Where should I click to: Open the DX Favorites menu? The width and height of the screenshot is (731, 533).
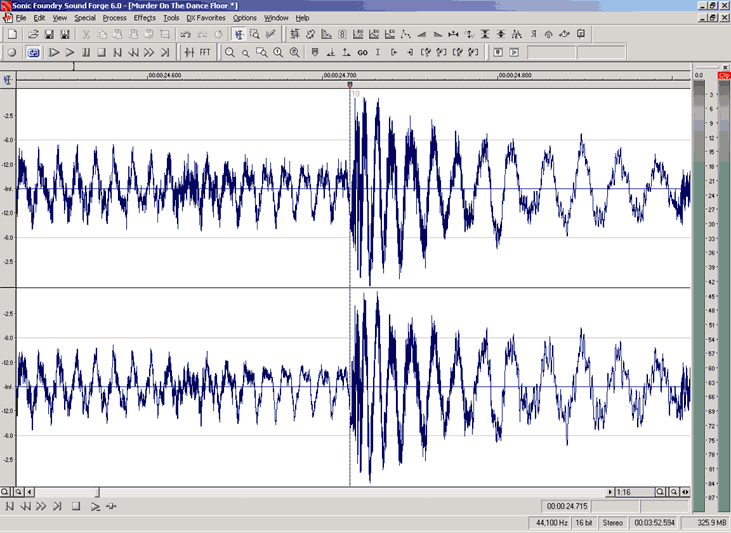[206, 18]
